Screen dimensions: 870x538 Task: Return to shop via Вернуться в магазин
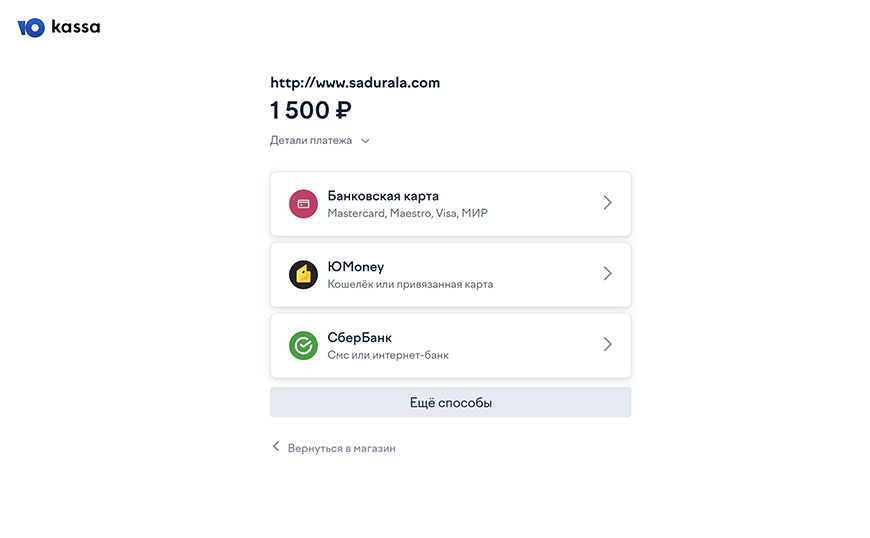pyautogui.click(x=341, y=448)
